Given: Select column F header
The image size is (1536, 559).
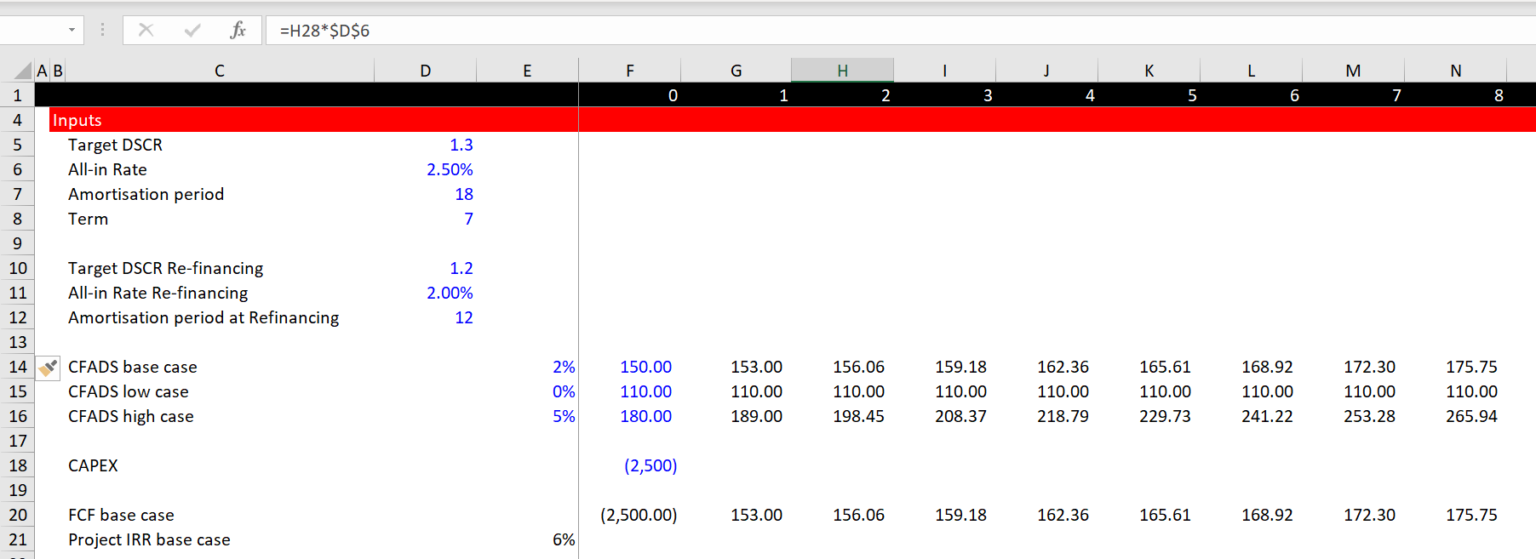Looking at the screenshot, I should click(x=629, y=70).
